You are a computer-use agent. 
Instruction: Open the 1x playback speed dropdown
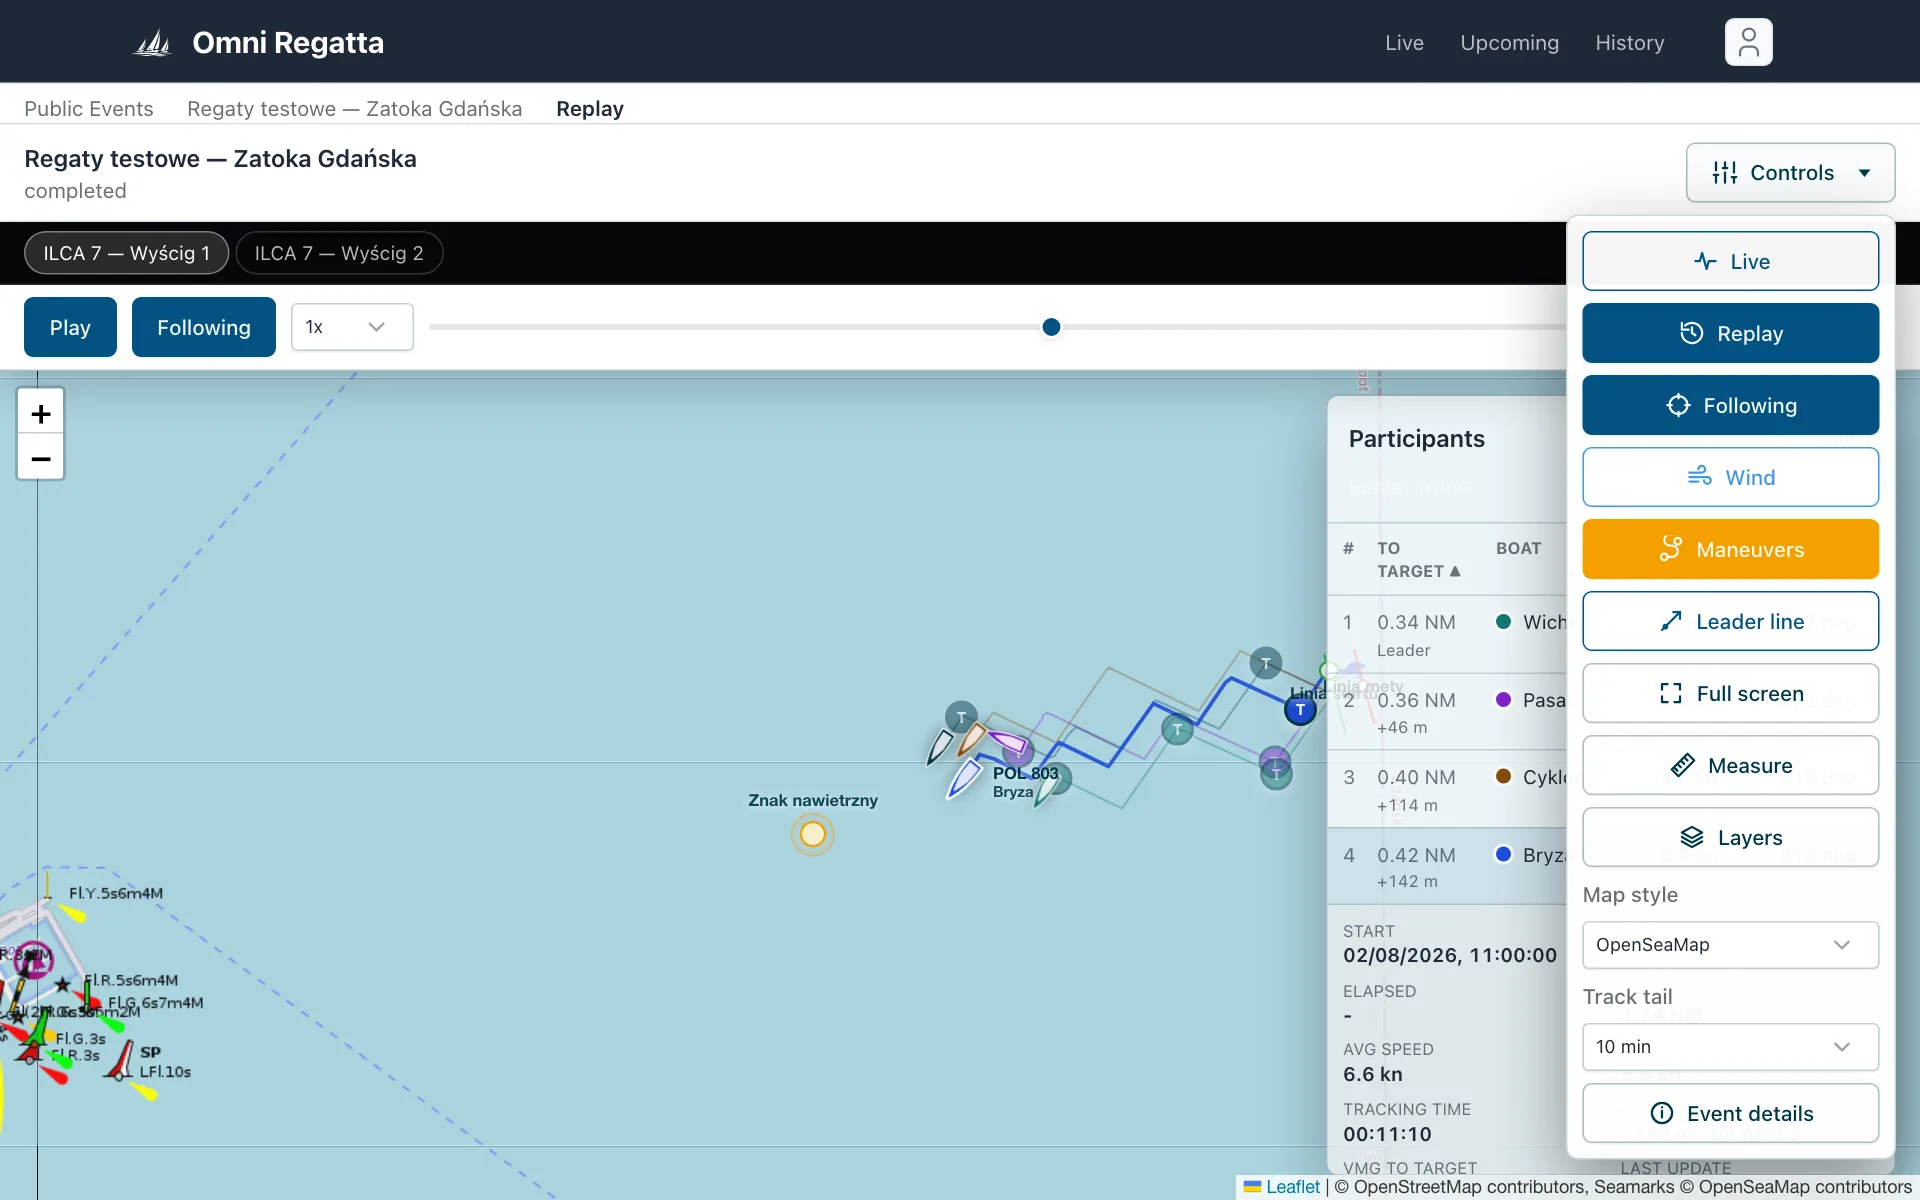pyautogui.click(x=352, y=327)
